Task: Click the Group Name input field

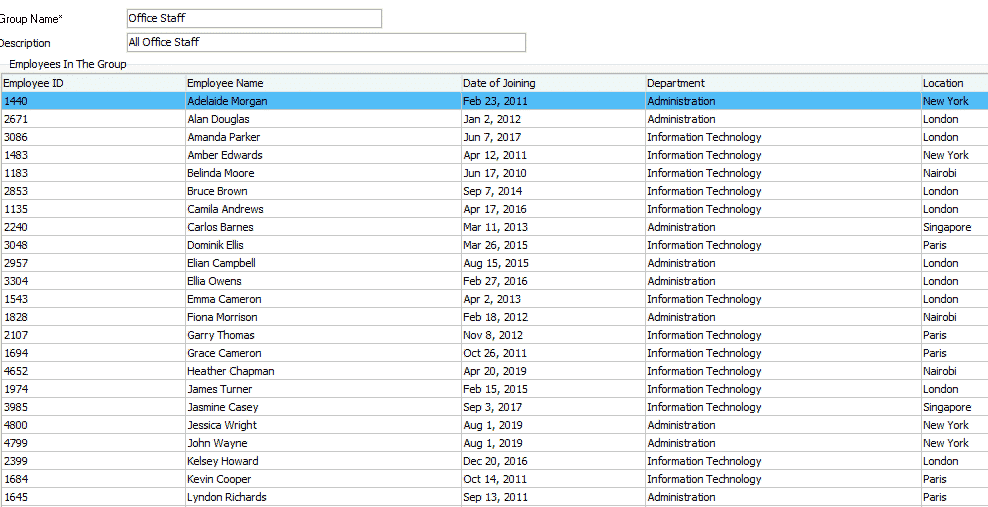Action: click(254, 18)
